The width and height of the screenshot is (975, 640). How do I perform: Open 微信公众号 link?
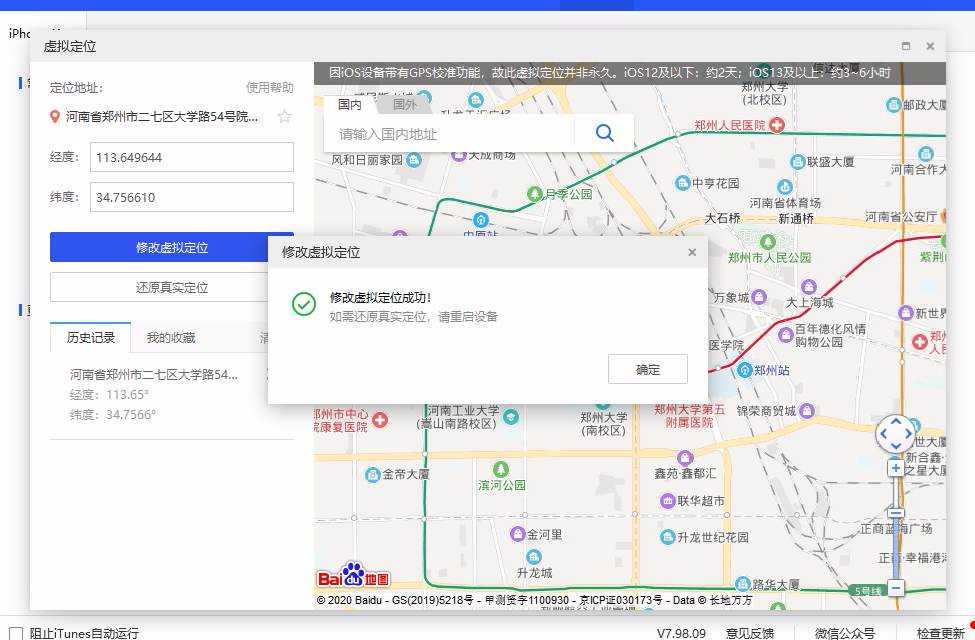(x=845, y=633)
